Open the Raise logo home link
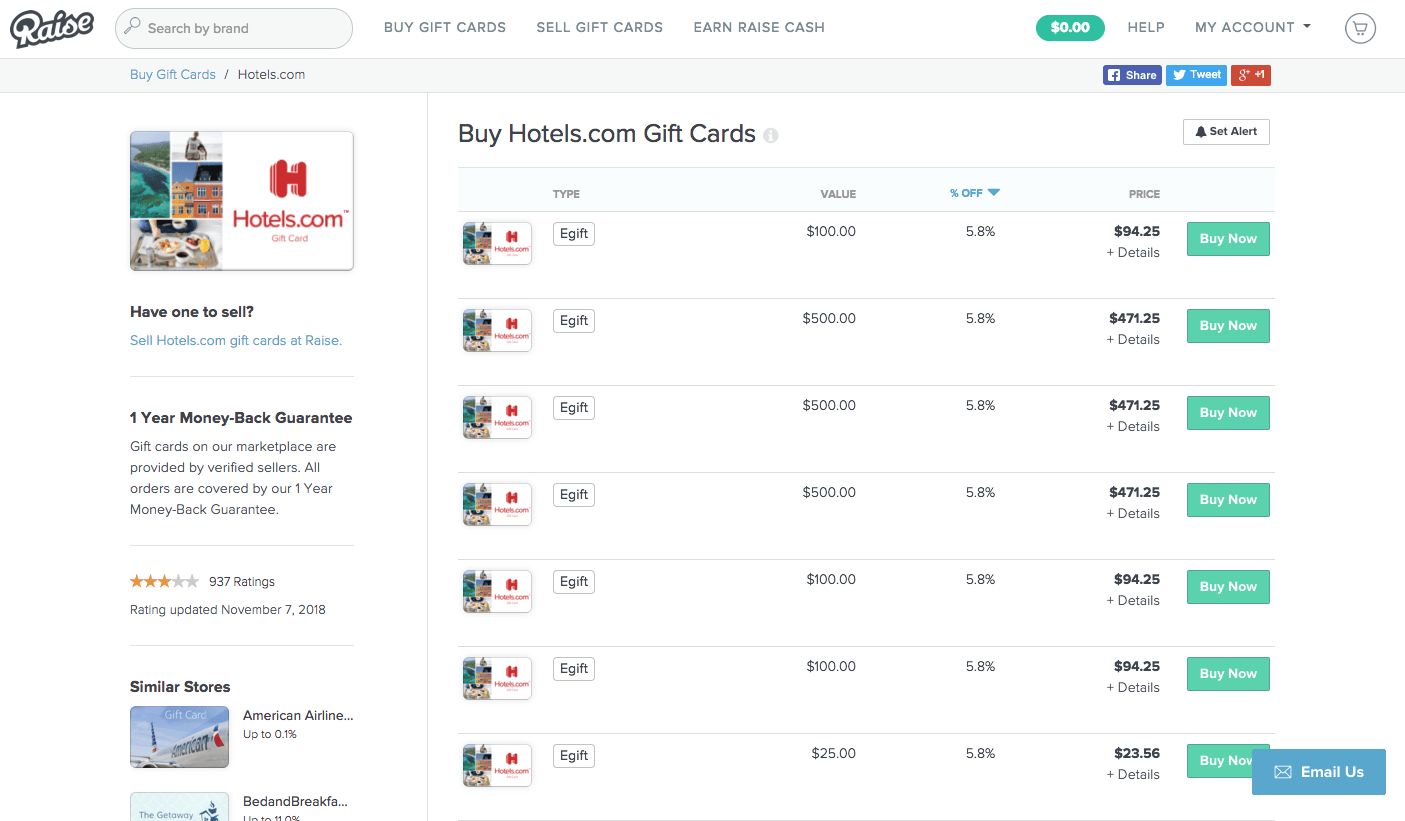The image size is (1405, 821). tap(52, 28)
